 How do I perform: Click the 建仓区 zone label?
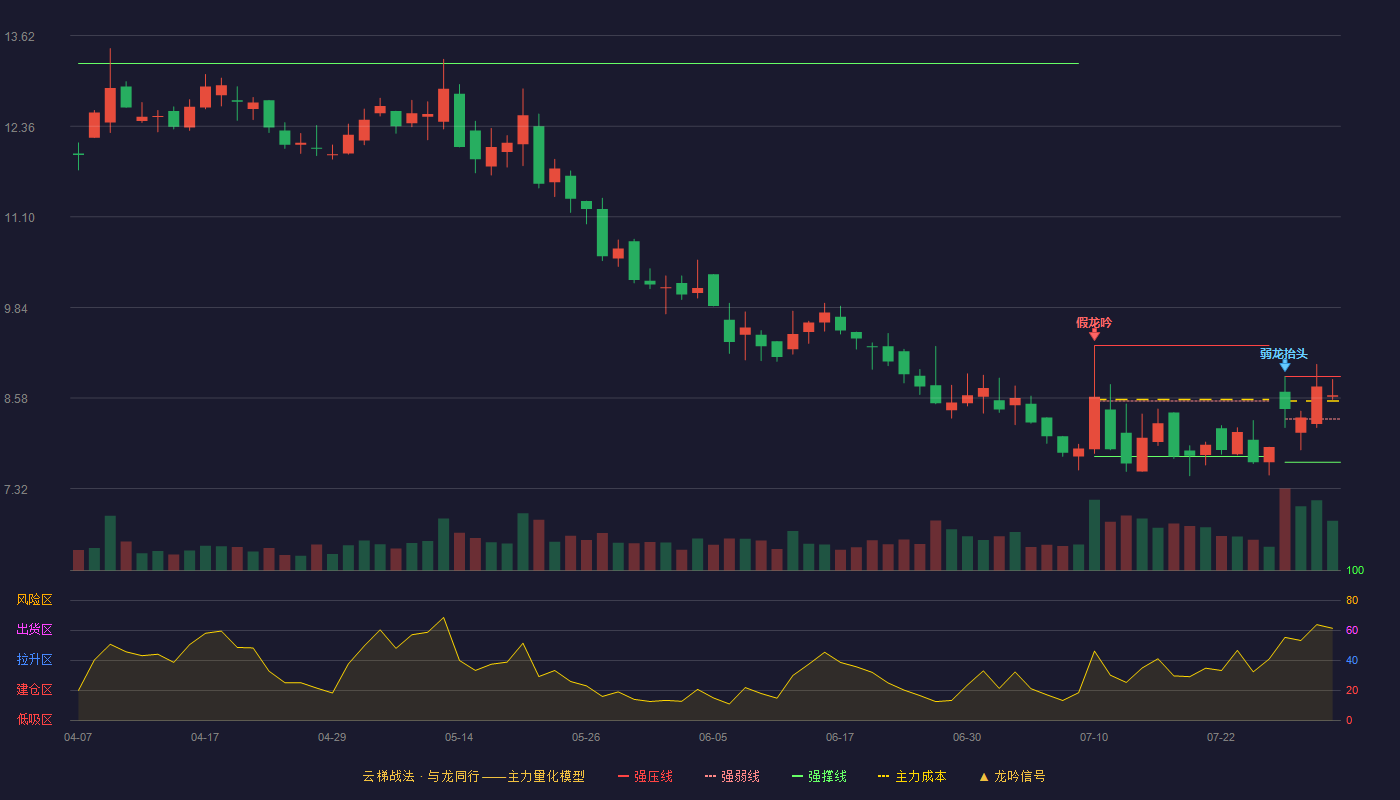[34, 690]
